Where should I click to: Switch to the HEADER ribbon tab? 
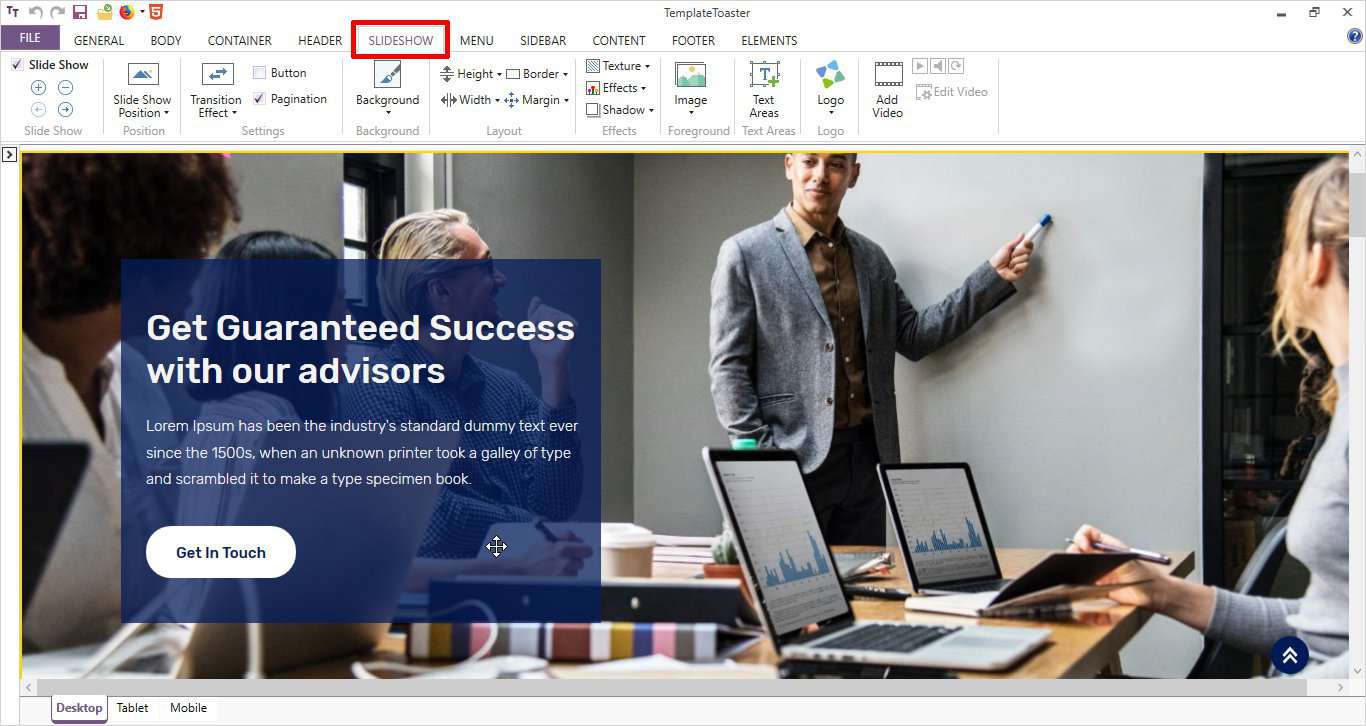click(x=320, y=41)
